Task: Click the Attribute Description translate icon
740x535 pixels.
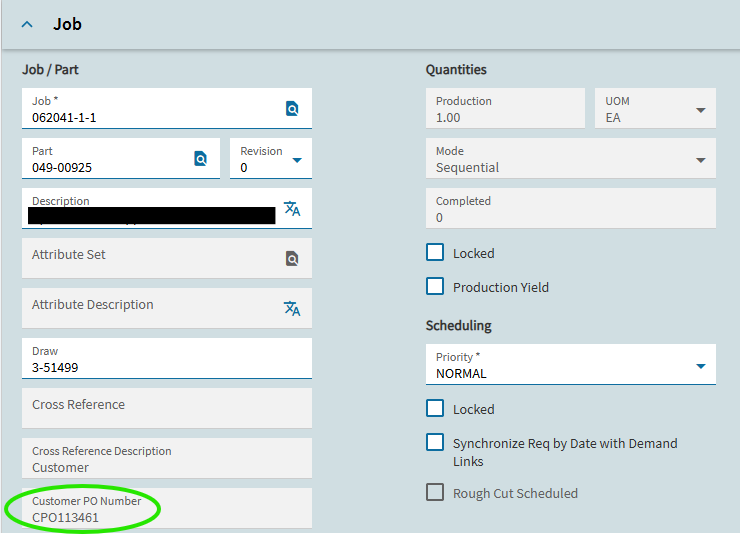Action: [x=292, y=308]
